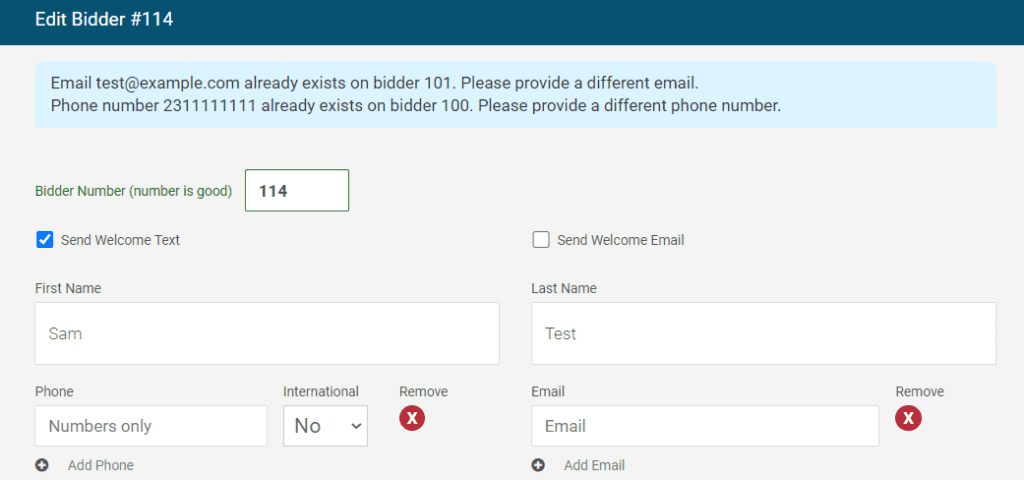The height and width of the screenshot is (480, 1024).
Task: Click the plus icon beside Add Email
Action: click(538, 465)
